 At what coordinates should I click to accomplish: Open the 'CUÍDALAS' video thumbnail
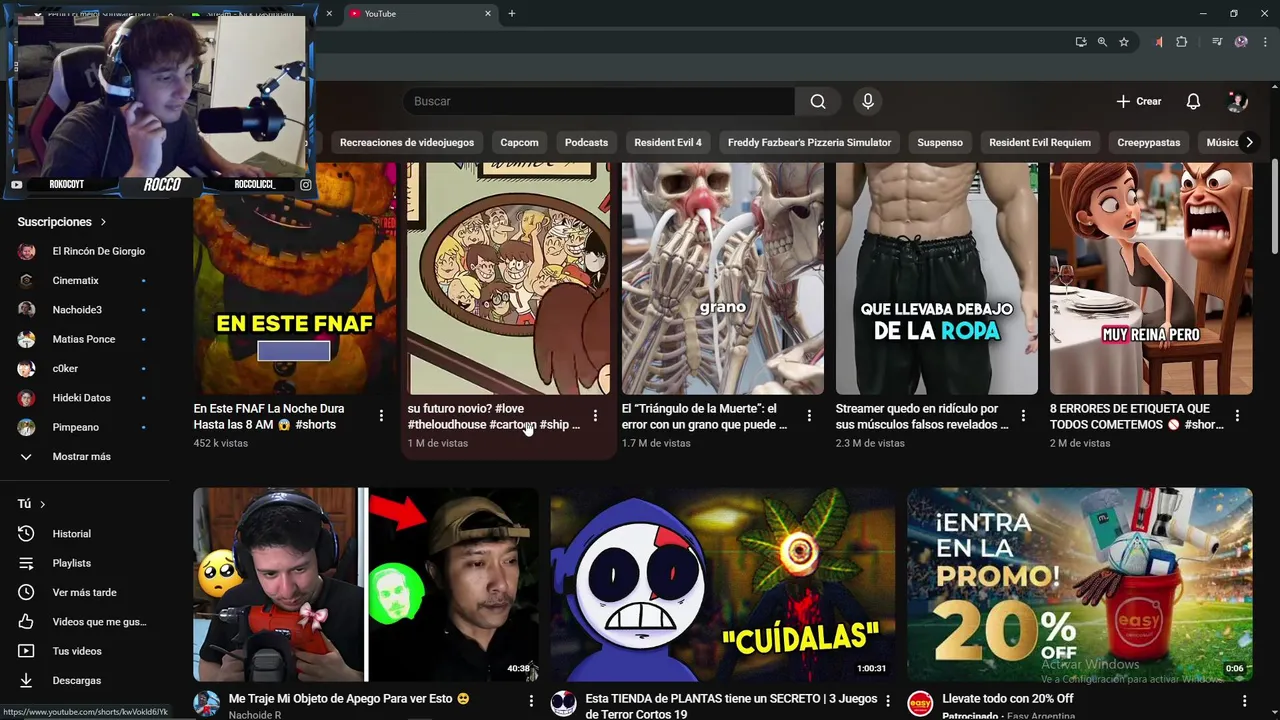coord(722,584)
